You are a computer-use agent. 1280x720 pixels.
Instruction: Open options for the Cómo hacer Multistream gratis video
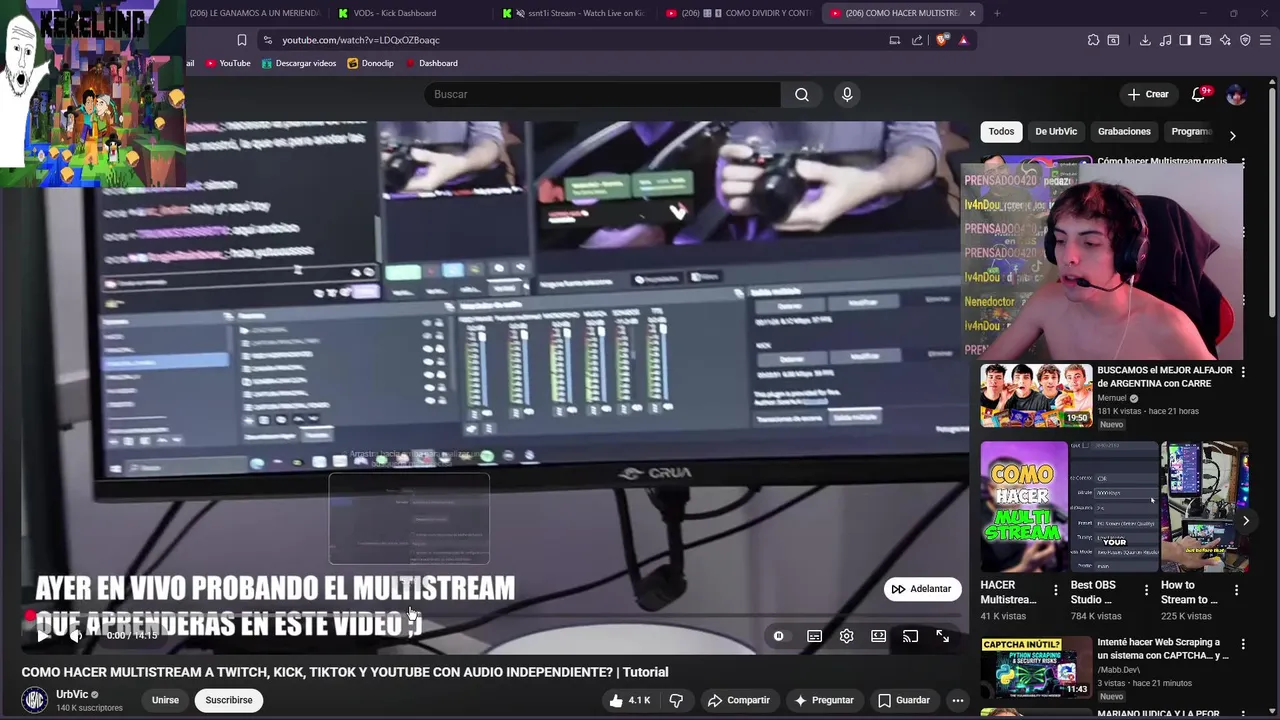point(1243,162)
